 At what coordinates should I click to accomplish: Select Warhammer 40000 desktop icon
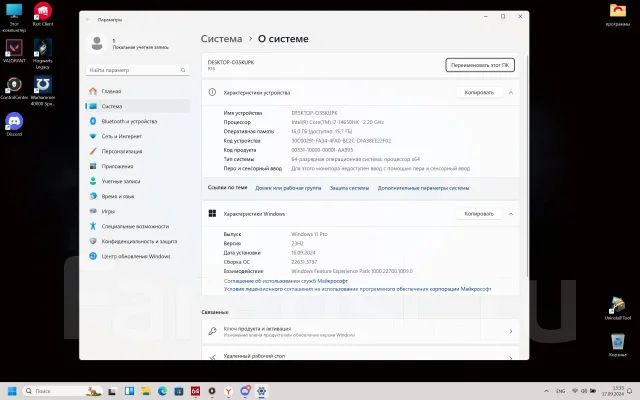tap(43, 91)
